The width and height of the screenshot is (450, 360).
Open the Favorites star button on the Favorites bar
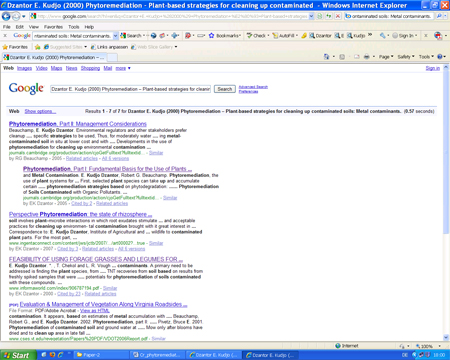[15, 47]
